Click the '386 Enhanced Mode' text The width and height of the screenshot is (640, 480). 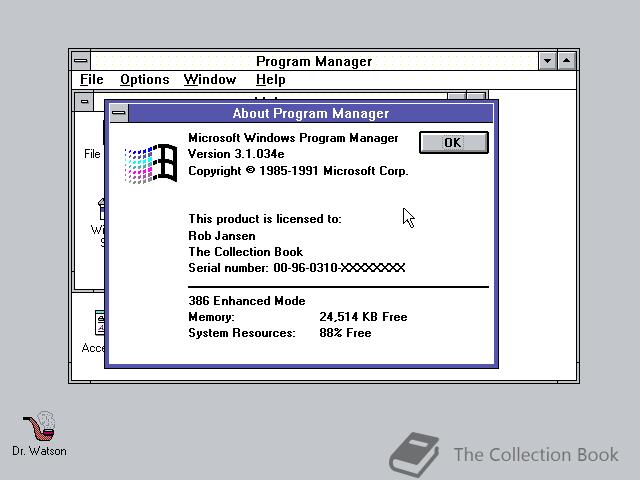[x=247, y=301]
